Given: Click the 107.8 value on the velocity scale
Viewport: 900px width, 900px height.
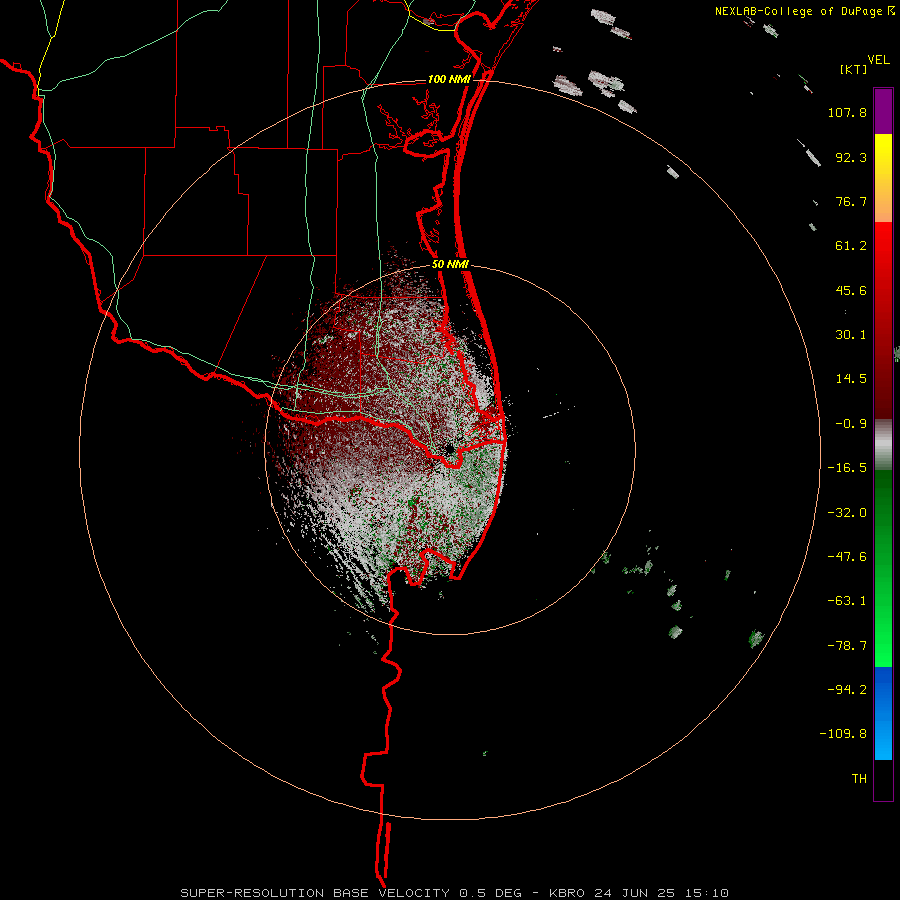Looking at the screenshot, I should (x=847, y=112).
